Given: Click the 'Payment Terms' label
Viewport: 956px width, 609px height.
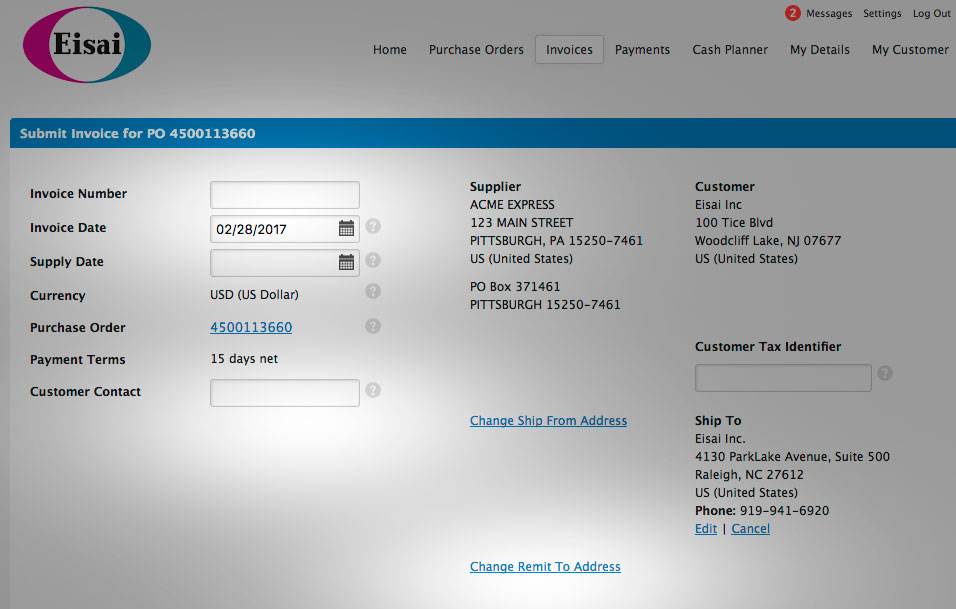Looking at the screenshot, I should point(77,360).
